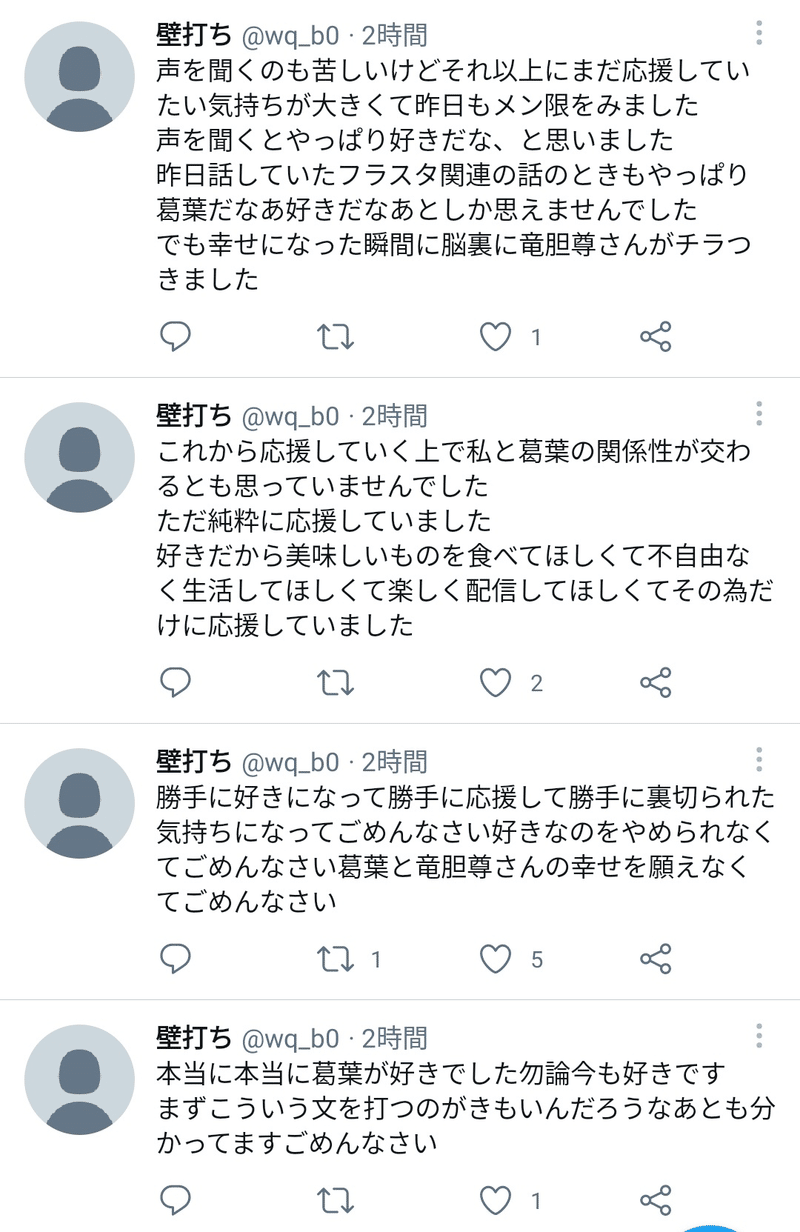Share the tweet starting これから応援していく

tap(655, 683)
